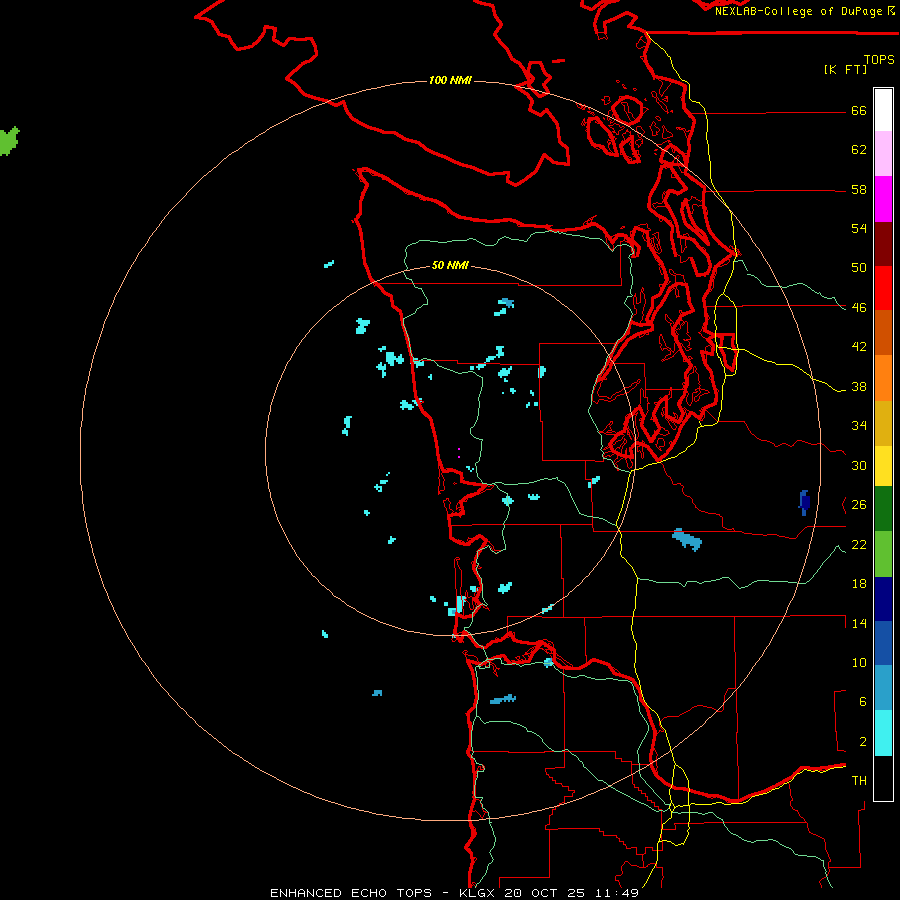Click the '30' legend value
Viewport: 900px width, 900px height.
tap(859, 465)
